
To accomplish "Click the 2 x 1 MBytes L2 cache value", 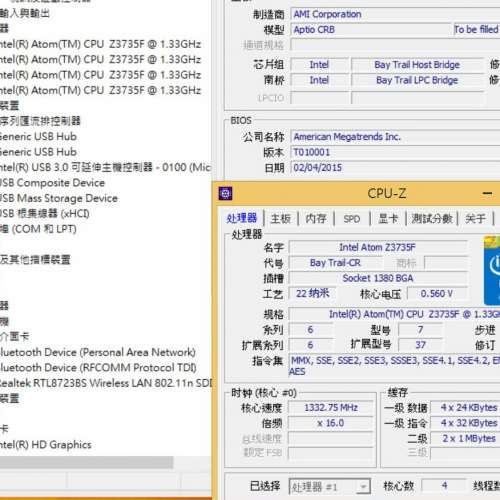I will click(x=466, y=438).
